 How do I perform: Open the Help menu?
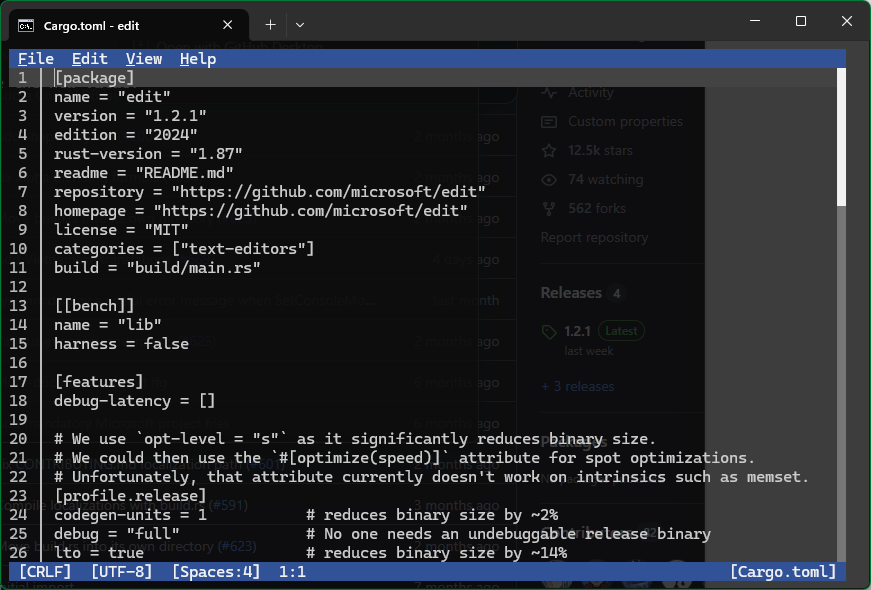(x=198, y=59)
